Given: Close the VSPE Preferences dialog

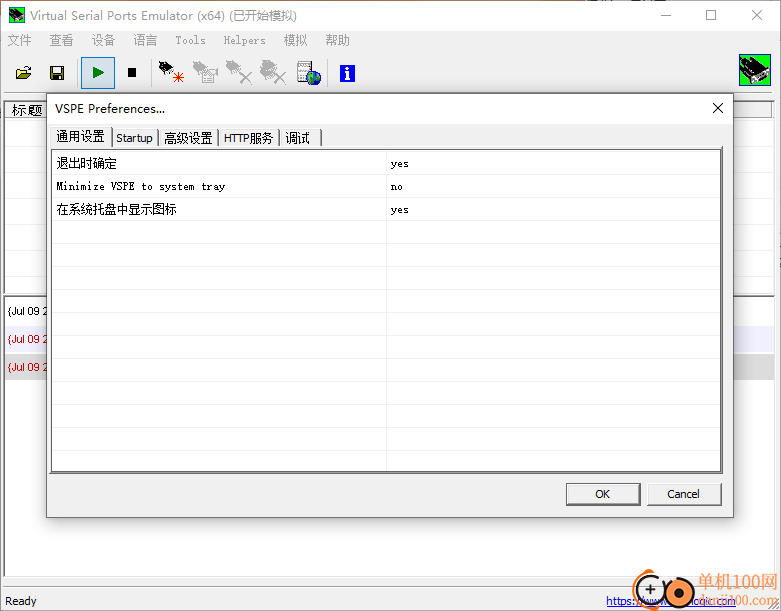Looking at the screenshot, I should pos(718,108).
